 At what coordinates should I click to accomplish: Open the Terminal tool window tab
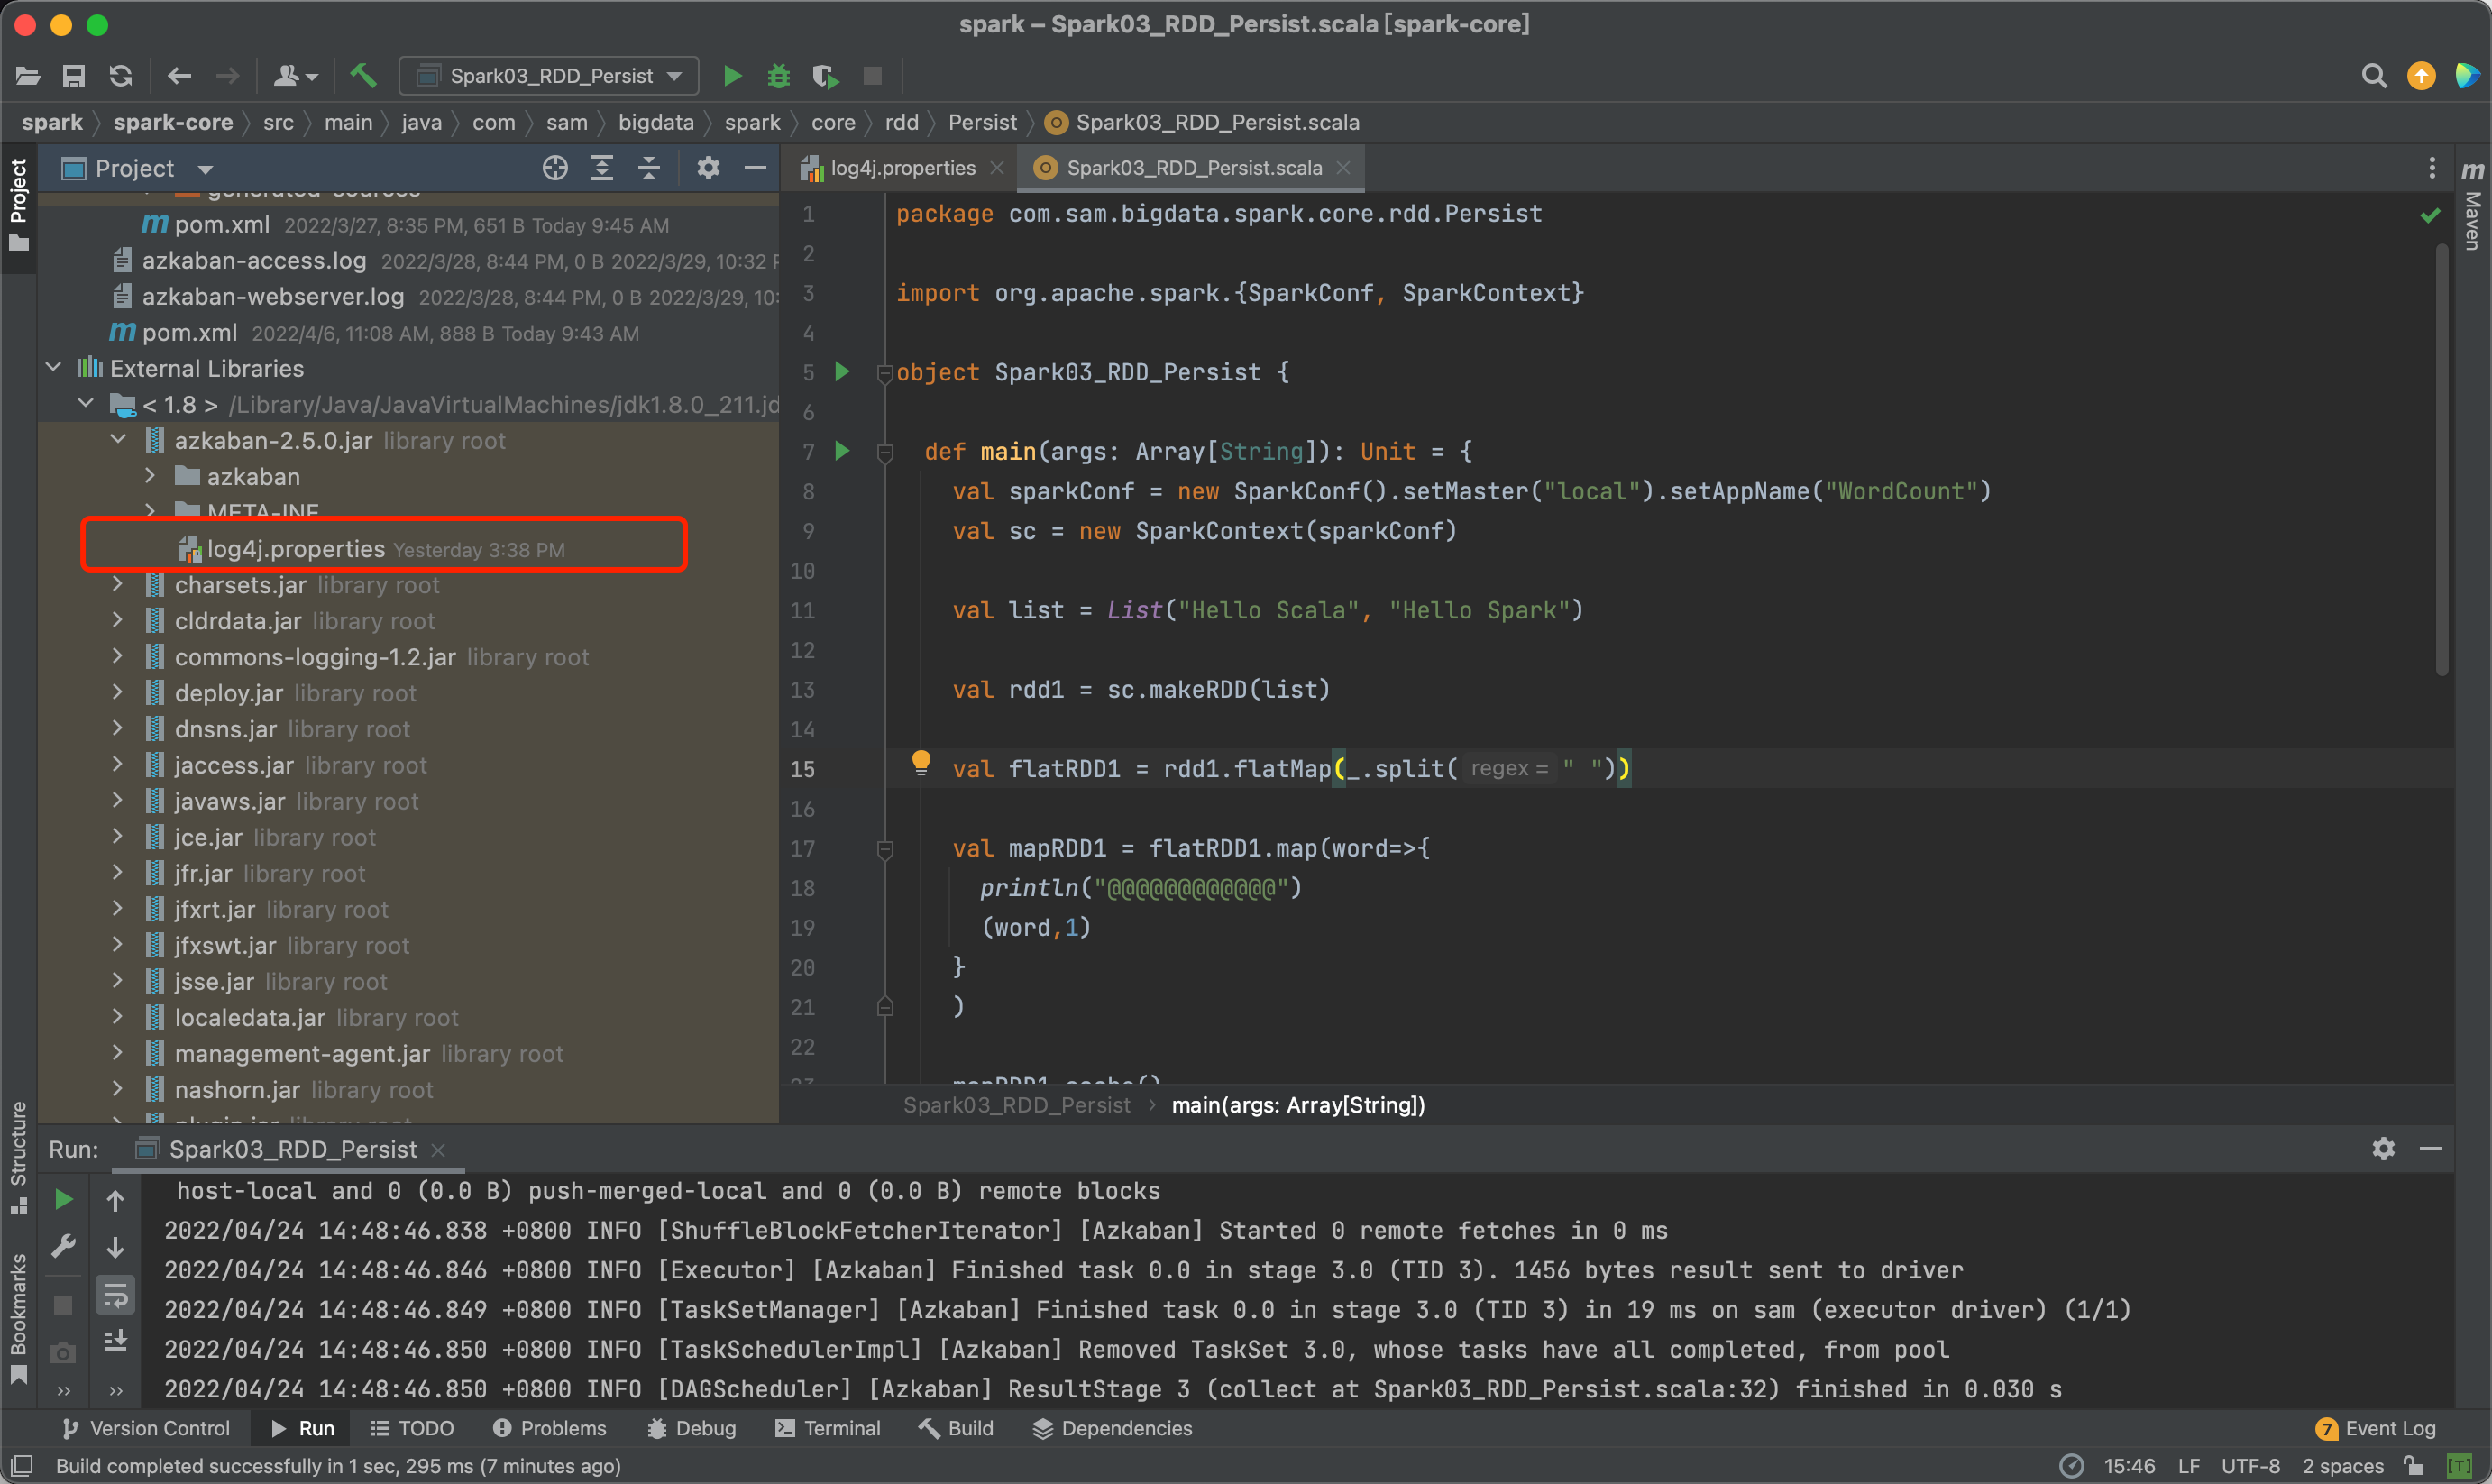[828, 1428]
